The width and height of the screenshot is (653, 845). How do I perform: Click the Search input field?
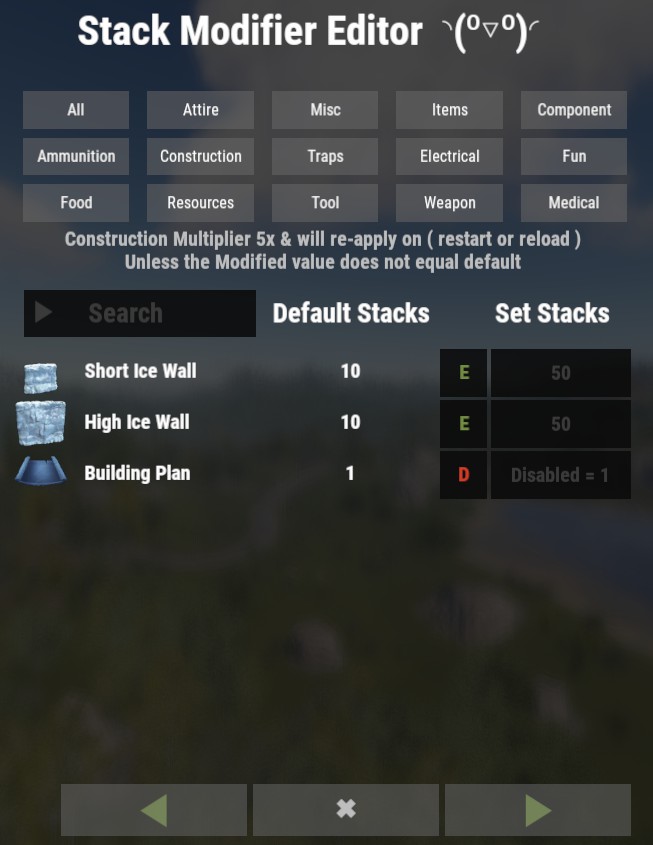(140, 313)
